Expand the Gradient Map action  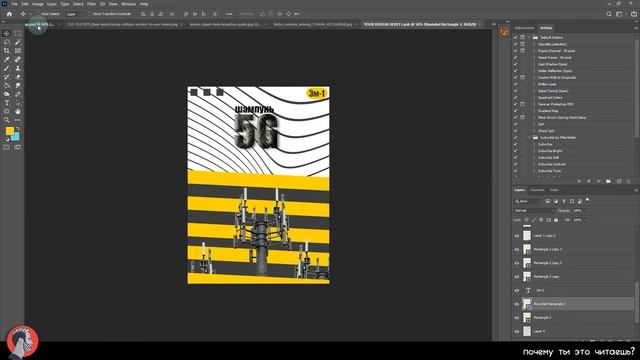click(x=534, y=111)
